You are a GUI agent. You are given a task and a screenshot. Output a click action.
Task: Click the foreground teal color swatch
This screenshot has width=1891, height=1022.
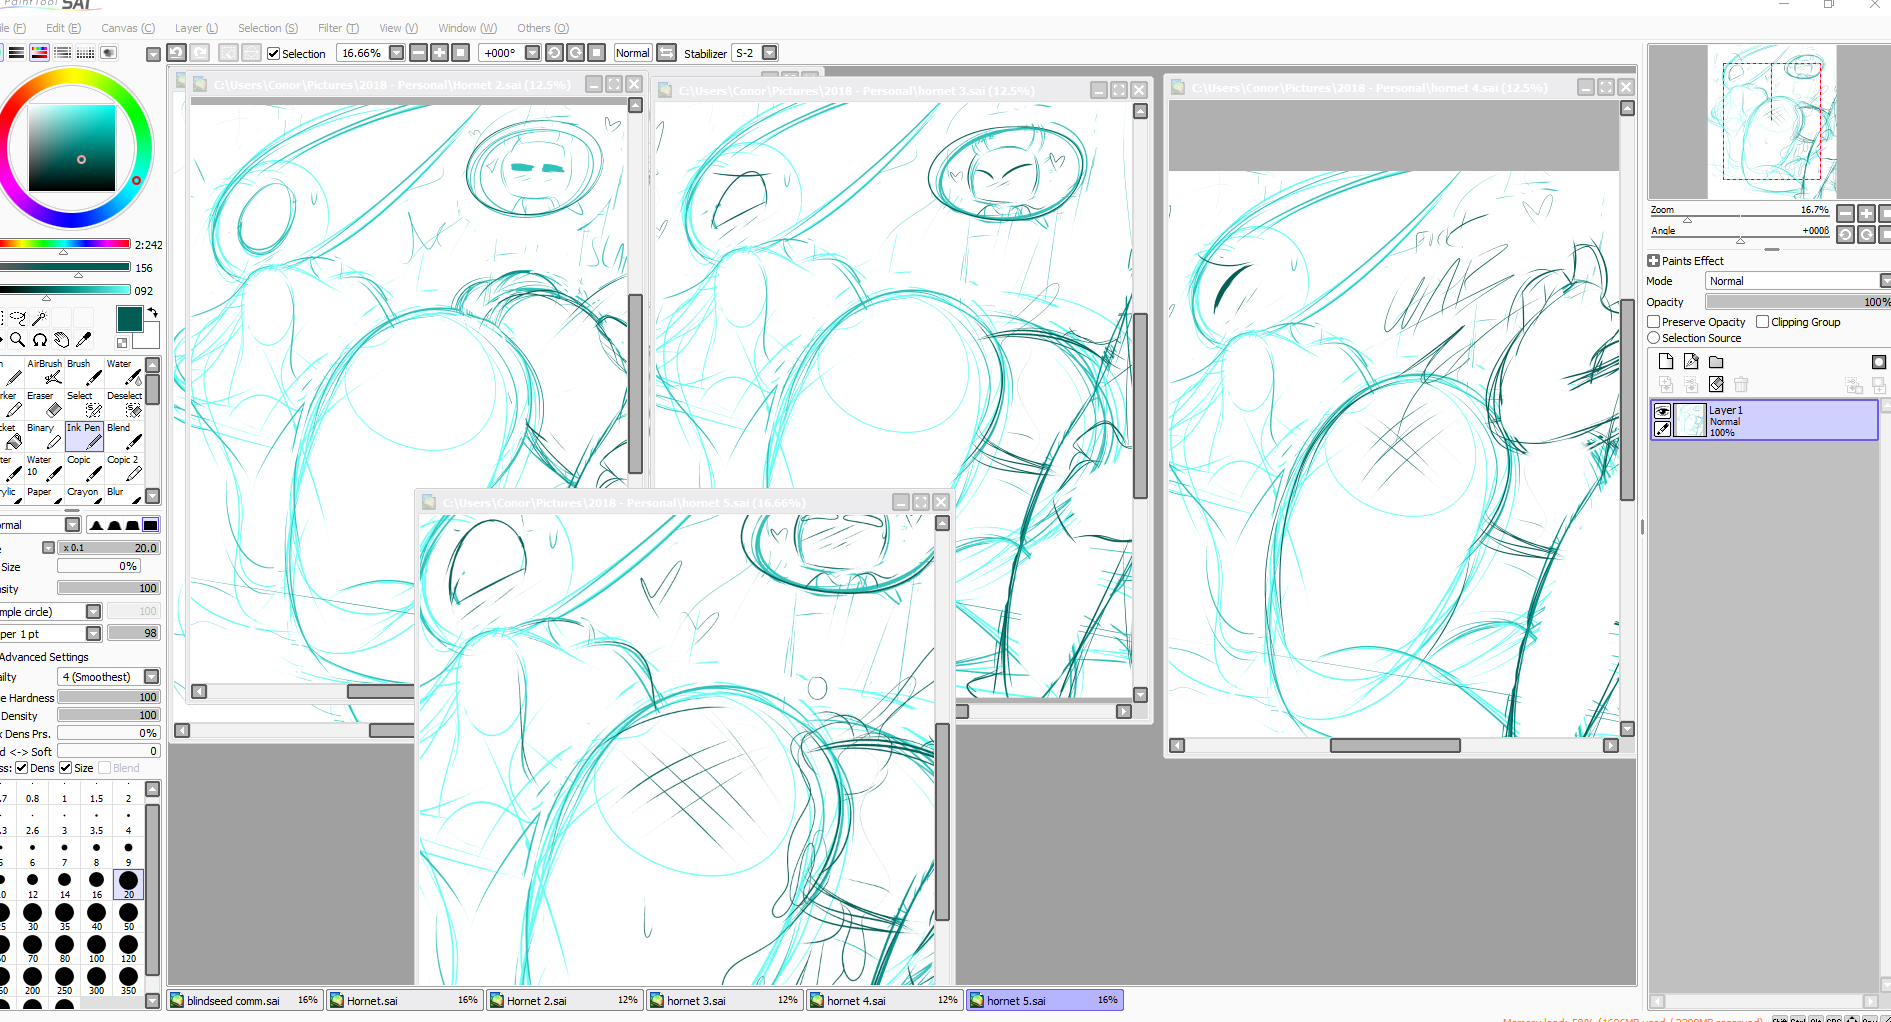129,319
